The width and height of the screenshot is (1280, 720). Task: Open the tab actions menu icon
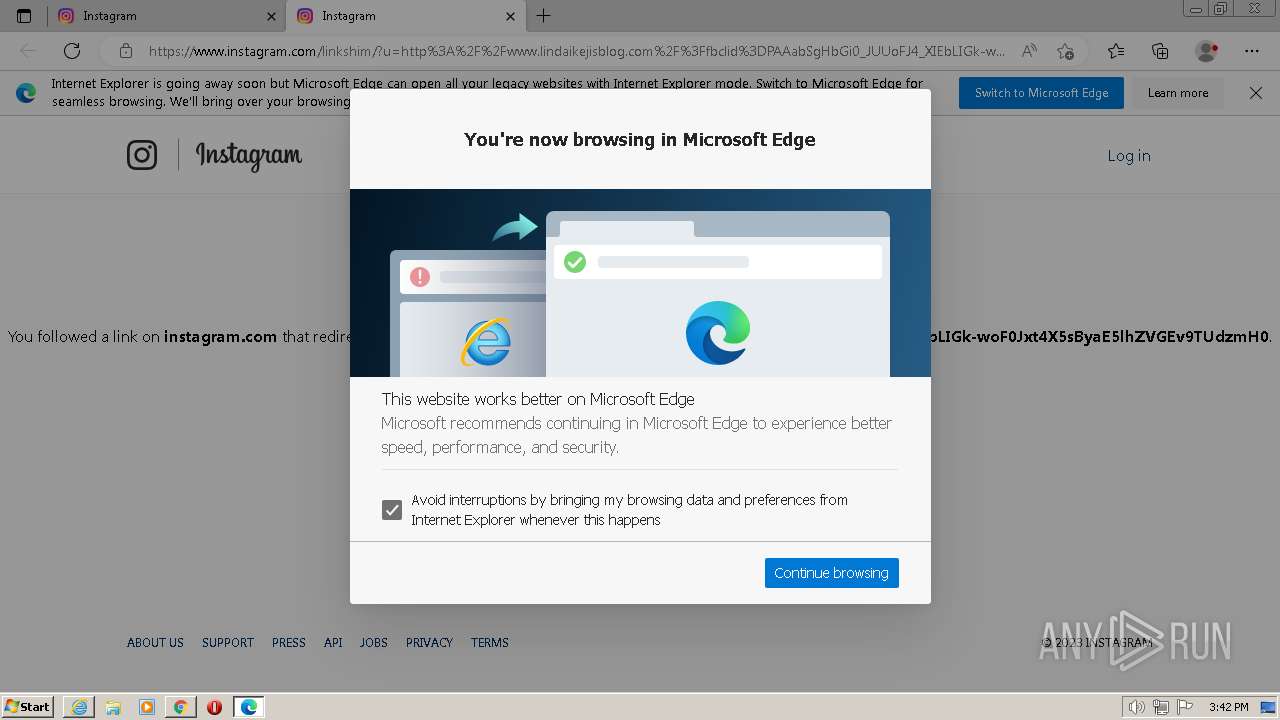pyautogui.click(x=24, y=16)
